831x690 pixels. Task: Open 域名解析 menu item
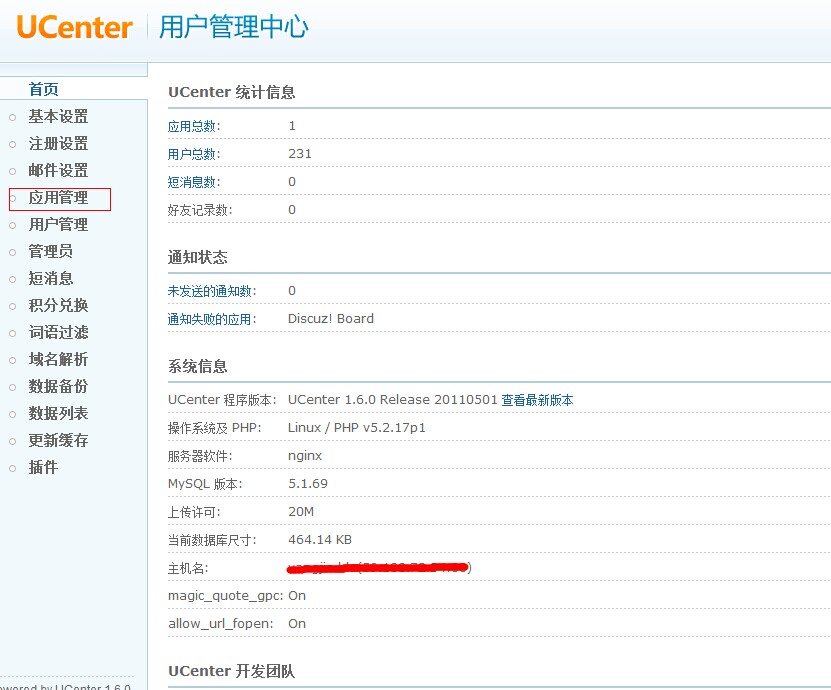pyautogui.click(x=58, y=360)
